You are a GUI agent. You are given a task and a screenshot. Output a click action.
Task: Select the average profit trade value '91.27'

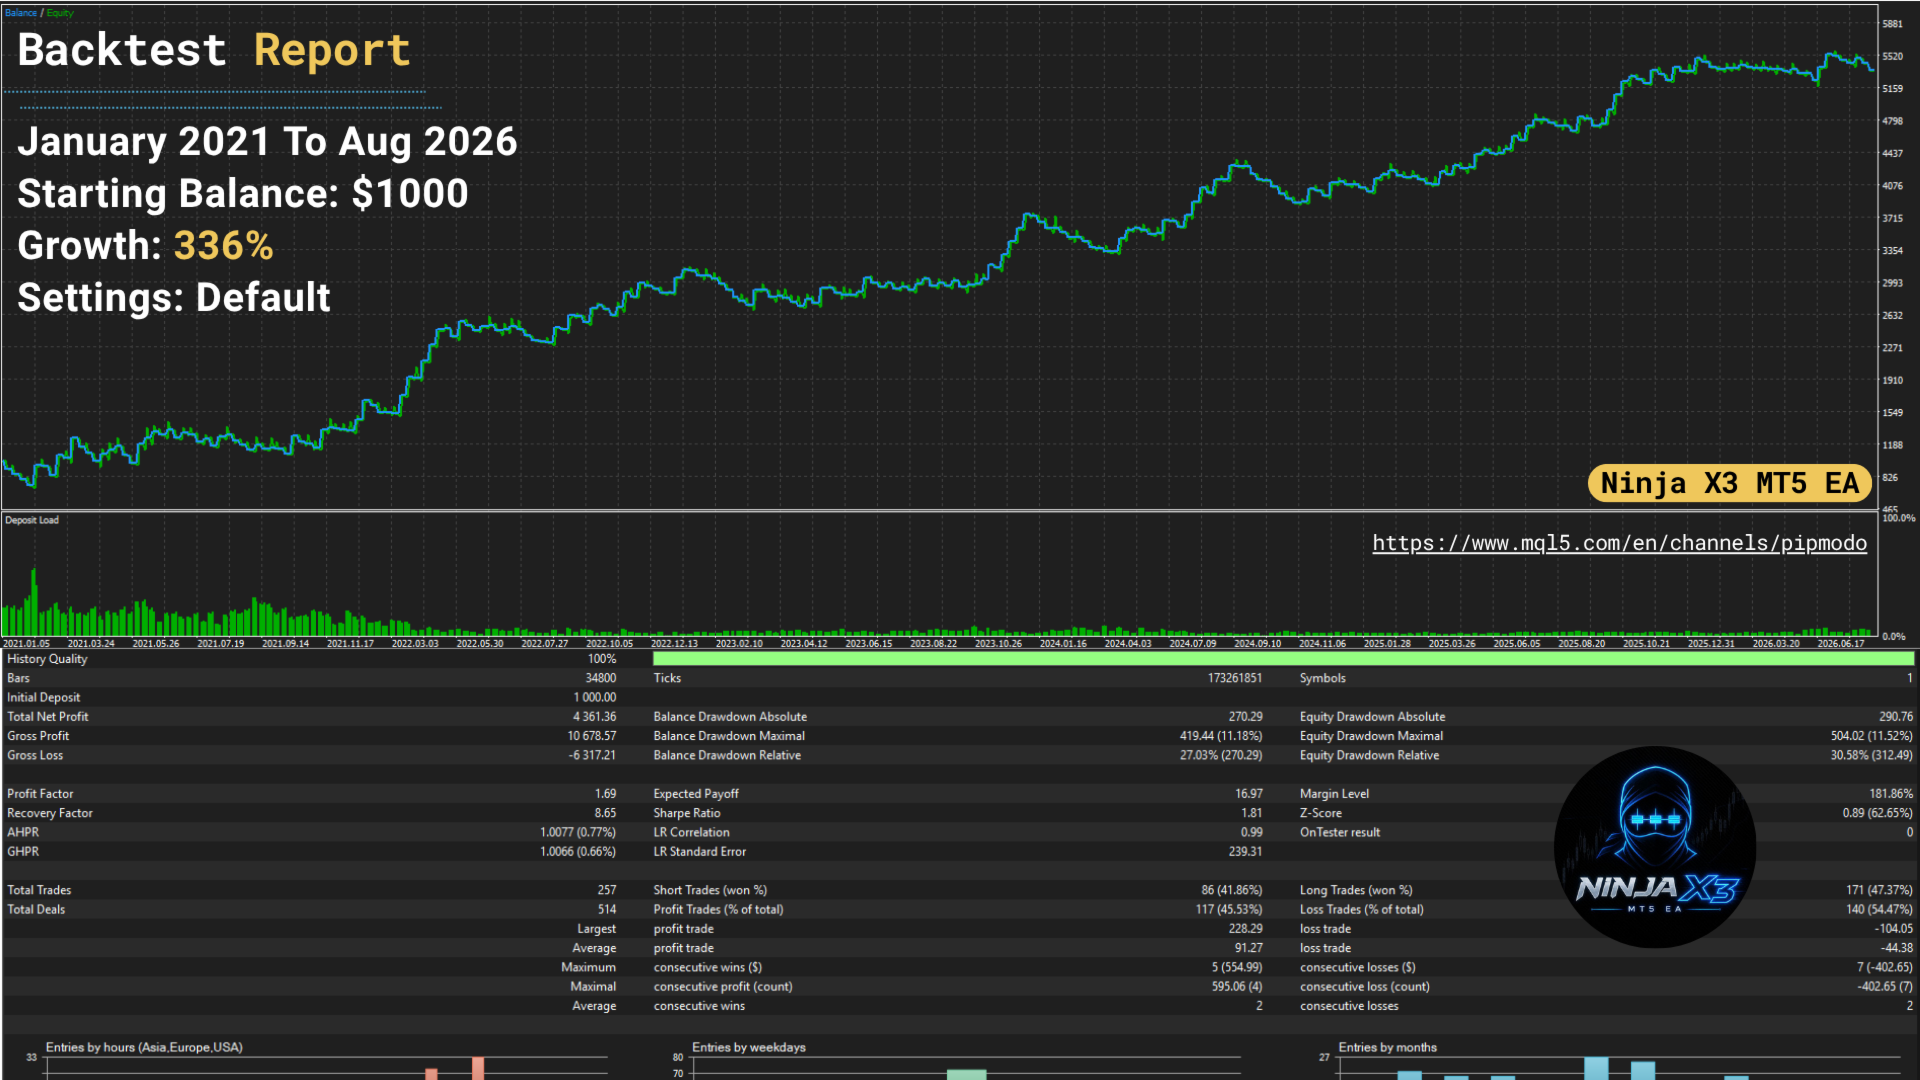pyautogui.click(x=1249, y=948)
